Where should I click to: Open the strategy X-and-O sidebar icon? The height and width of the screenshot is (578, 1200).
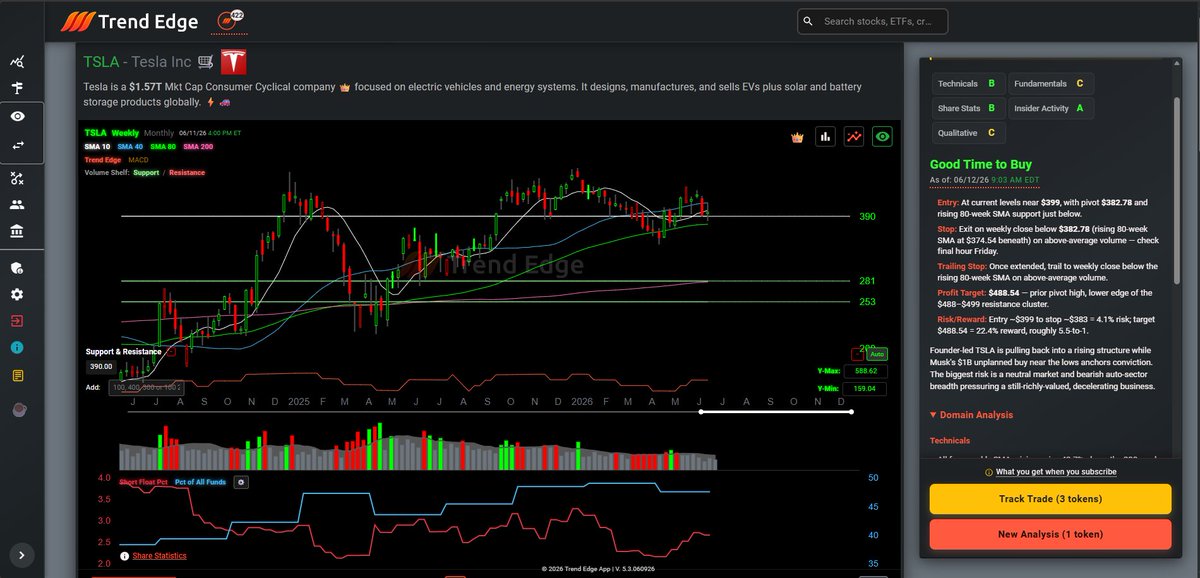pyautogui.click(x=17, y=178)
